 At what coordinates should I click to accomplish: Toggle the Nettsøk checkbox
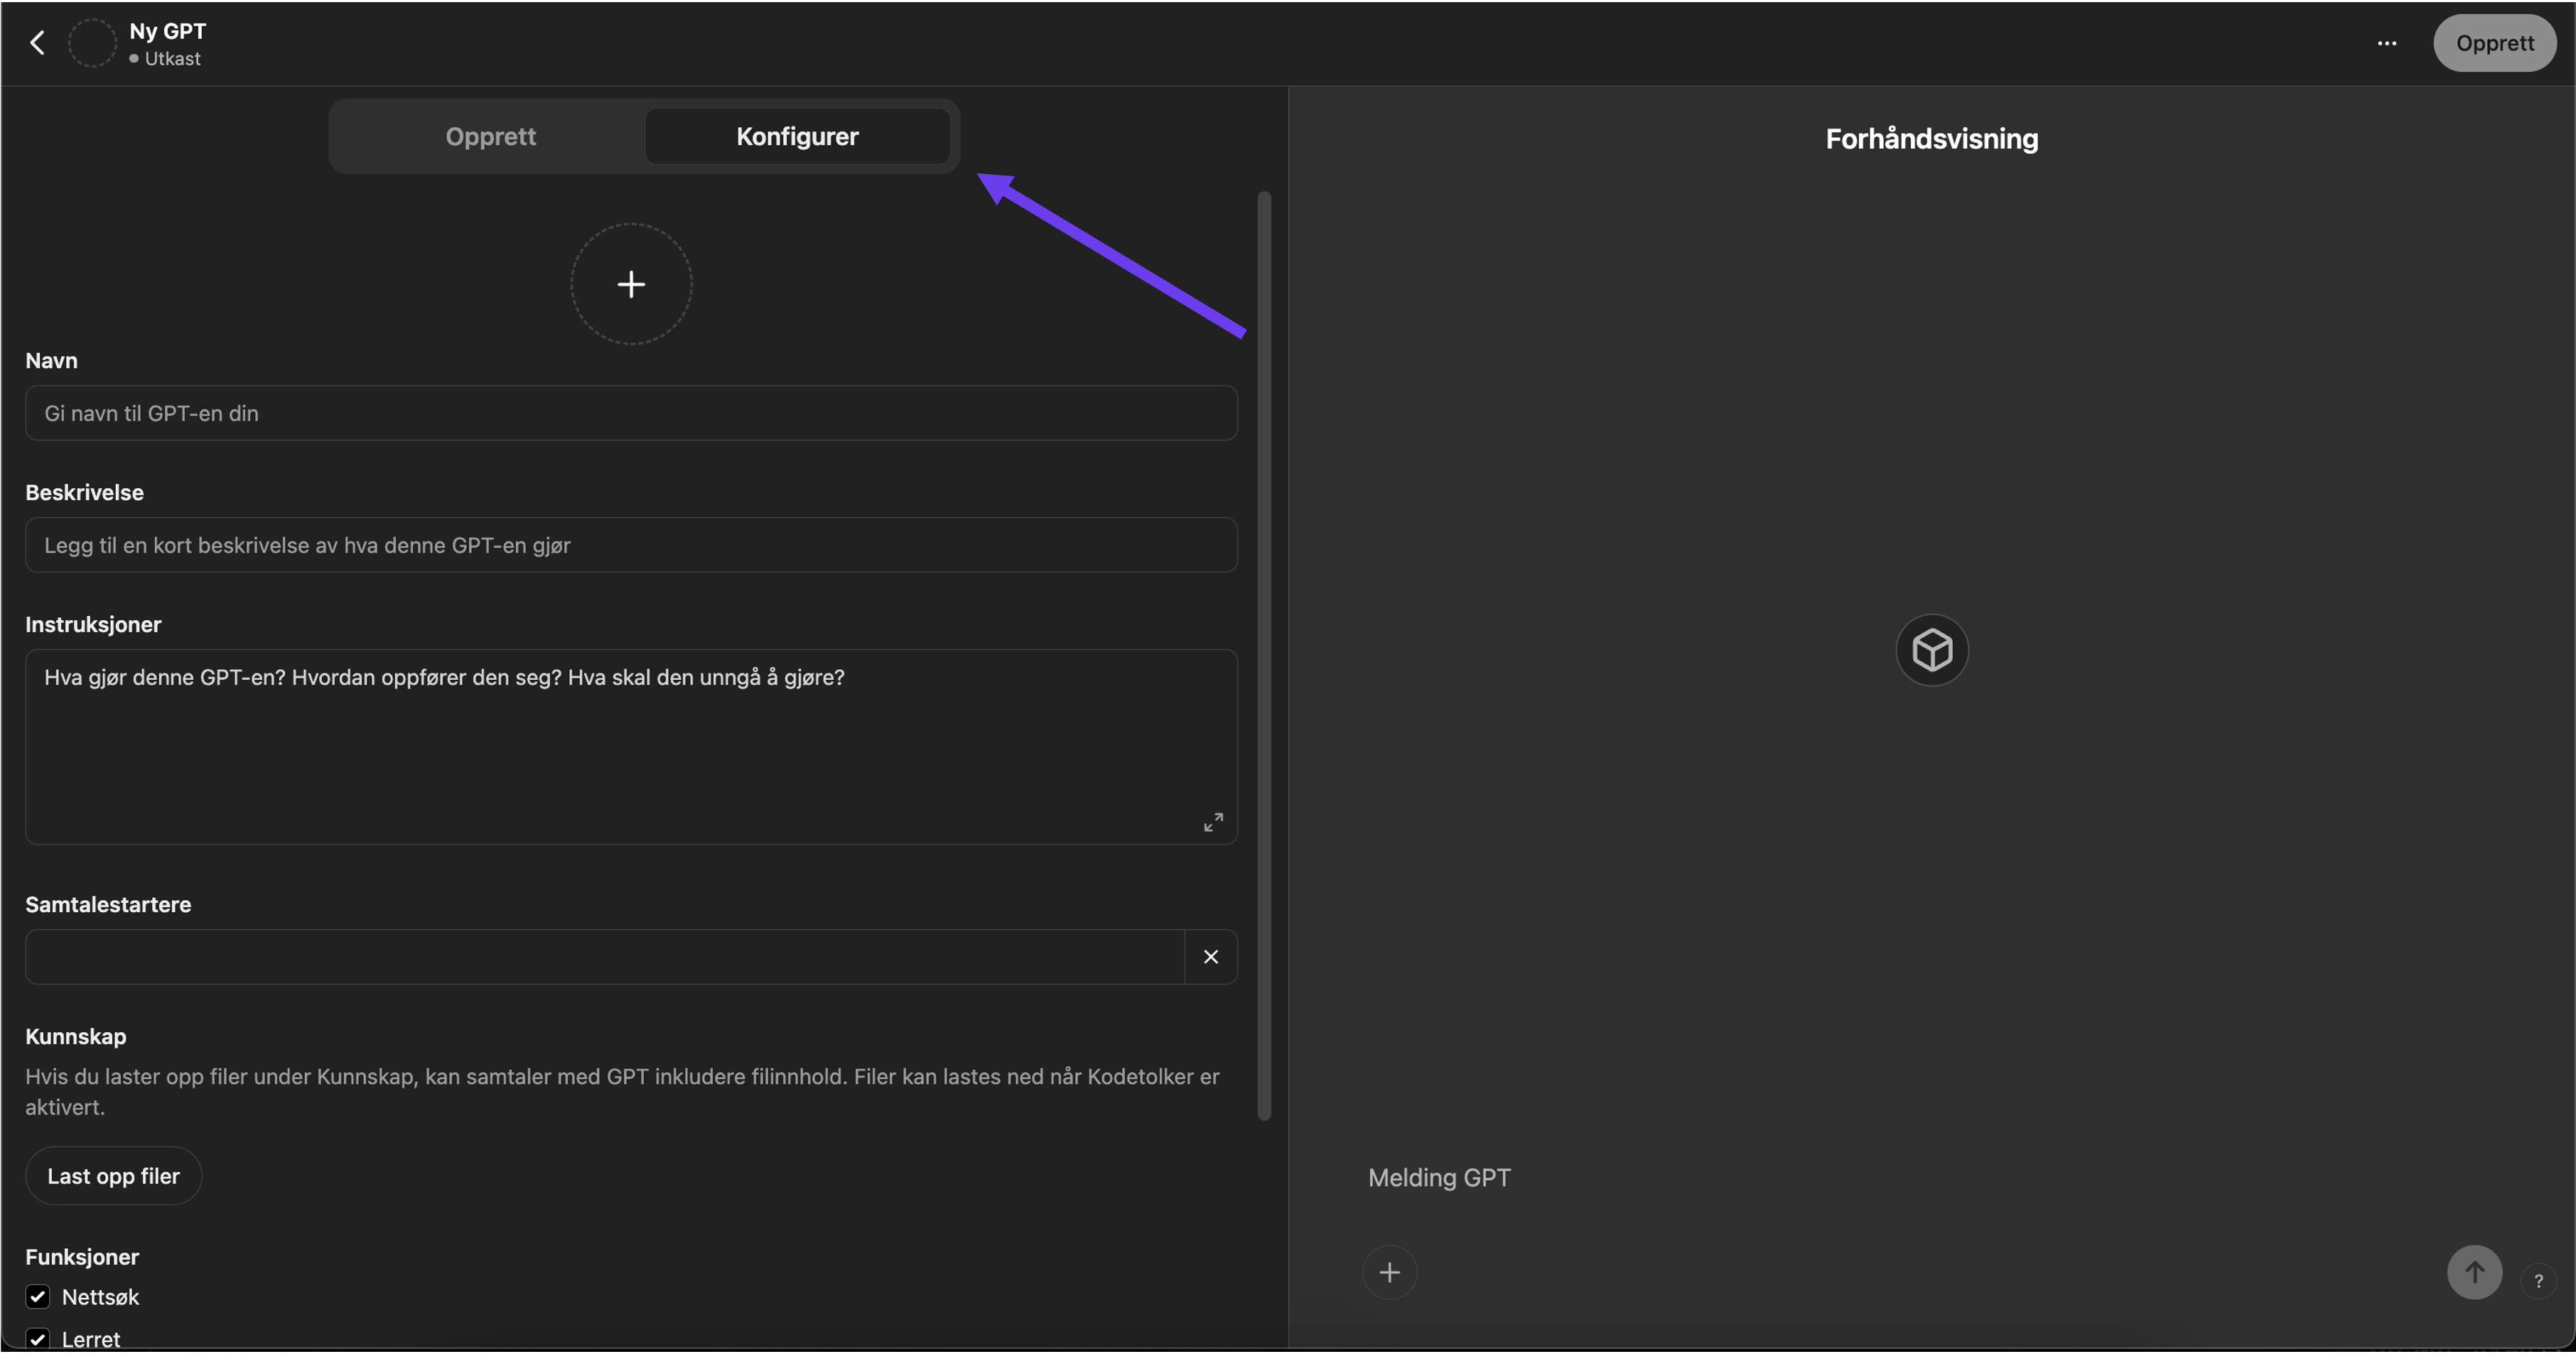pos(38,1297)
